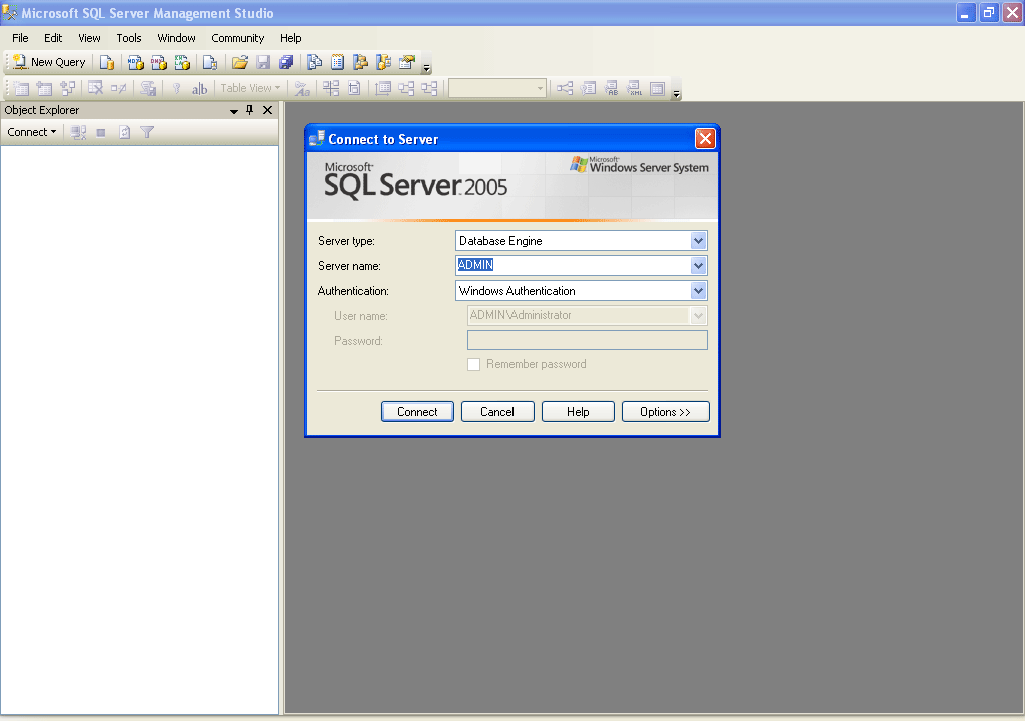Start an Analysis Services XMLA Query
This screenshot has height=721, width=1025.
pos(182,62)
